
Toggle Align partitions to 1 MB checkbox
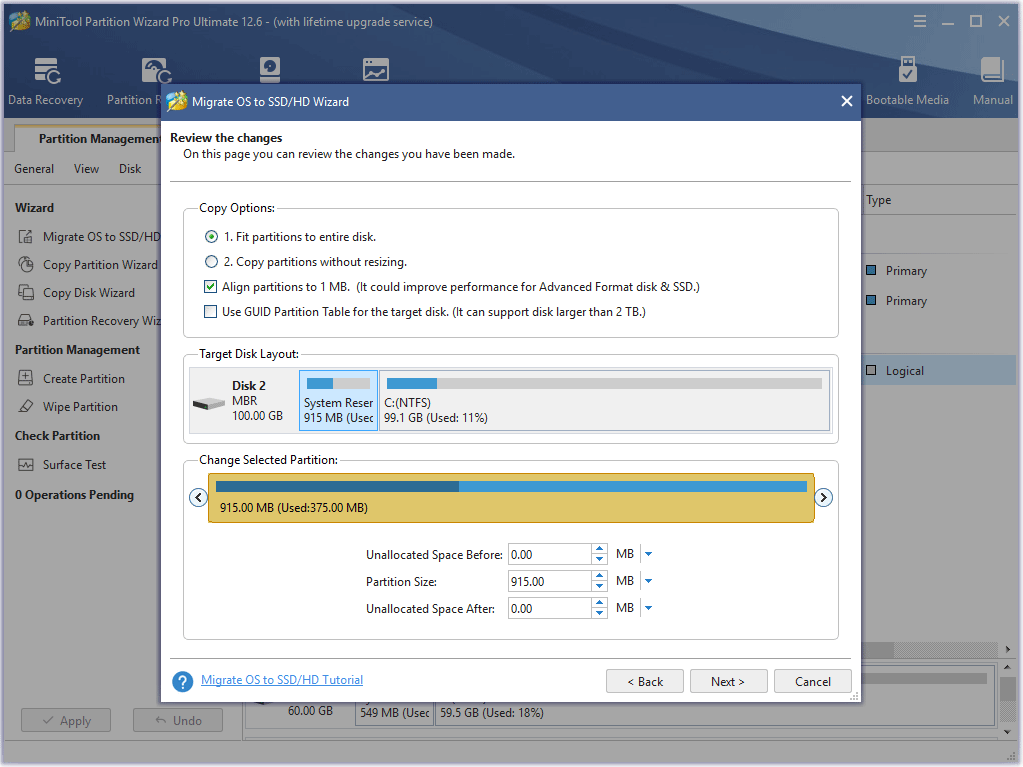pyautogui.click(x=211, y=286)
